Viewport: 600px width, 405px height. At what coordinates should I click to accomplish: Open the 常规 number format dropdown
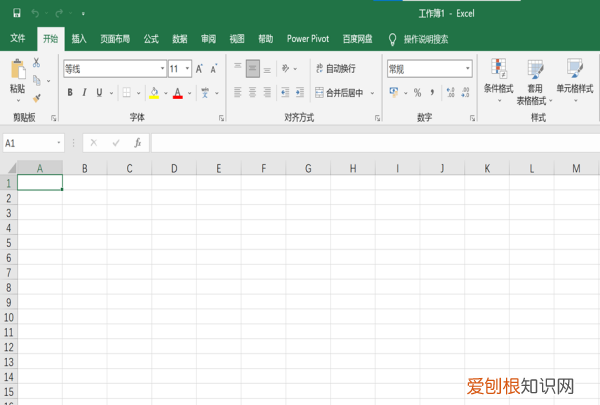coord(468,69)
